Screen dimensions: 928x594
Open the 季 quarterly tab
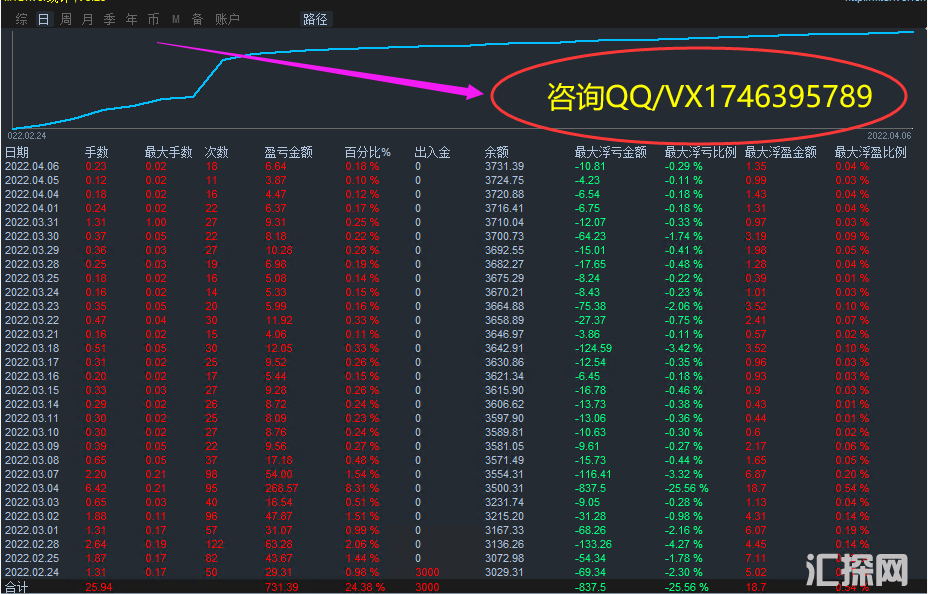tap(109, 20)
